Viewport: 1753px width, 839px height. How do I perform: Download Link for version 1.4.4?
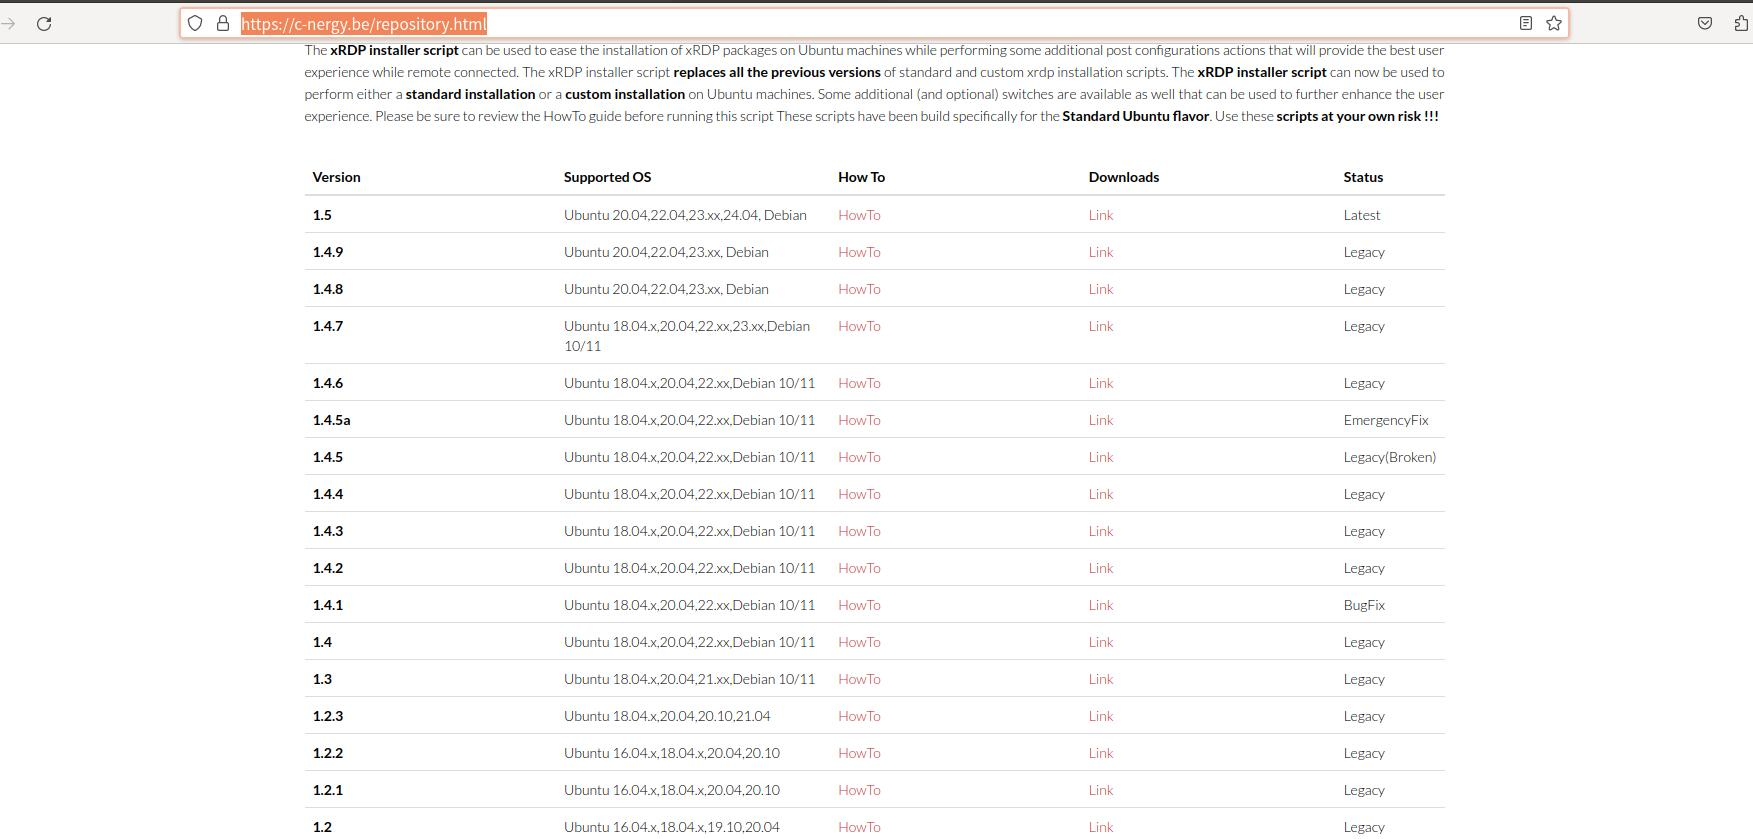click(x=1101, y=494)
